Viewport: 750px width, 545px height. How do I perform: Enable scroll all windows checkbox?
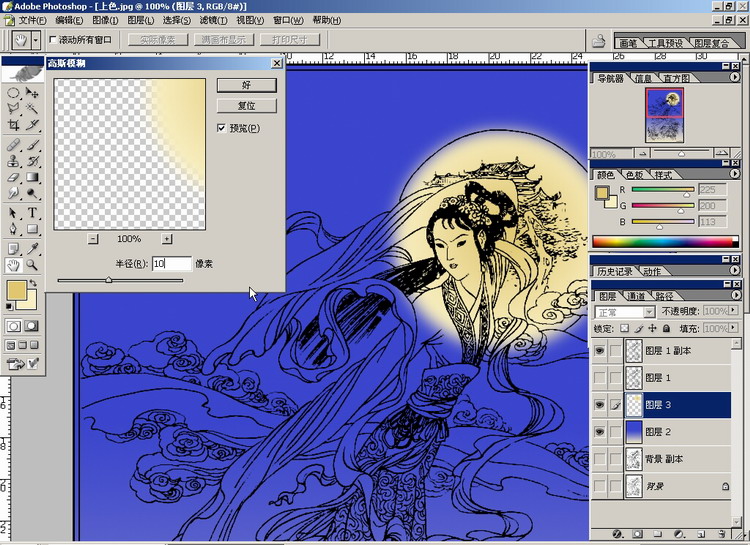click(53, 40)
